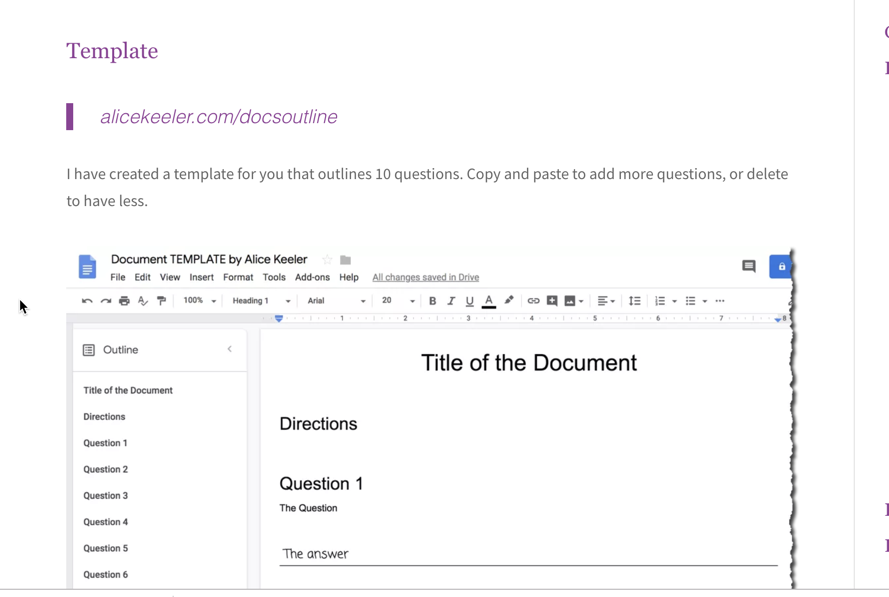Viewport: 889px width, 597px height.
Task: Open the Tools menu
Action: (x=274, y=277)
